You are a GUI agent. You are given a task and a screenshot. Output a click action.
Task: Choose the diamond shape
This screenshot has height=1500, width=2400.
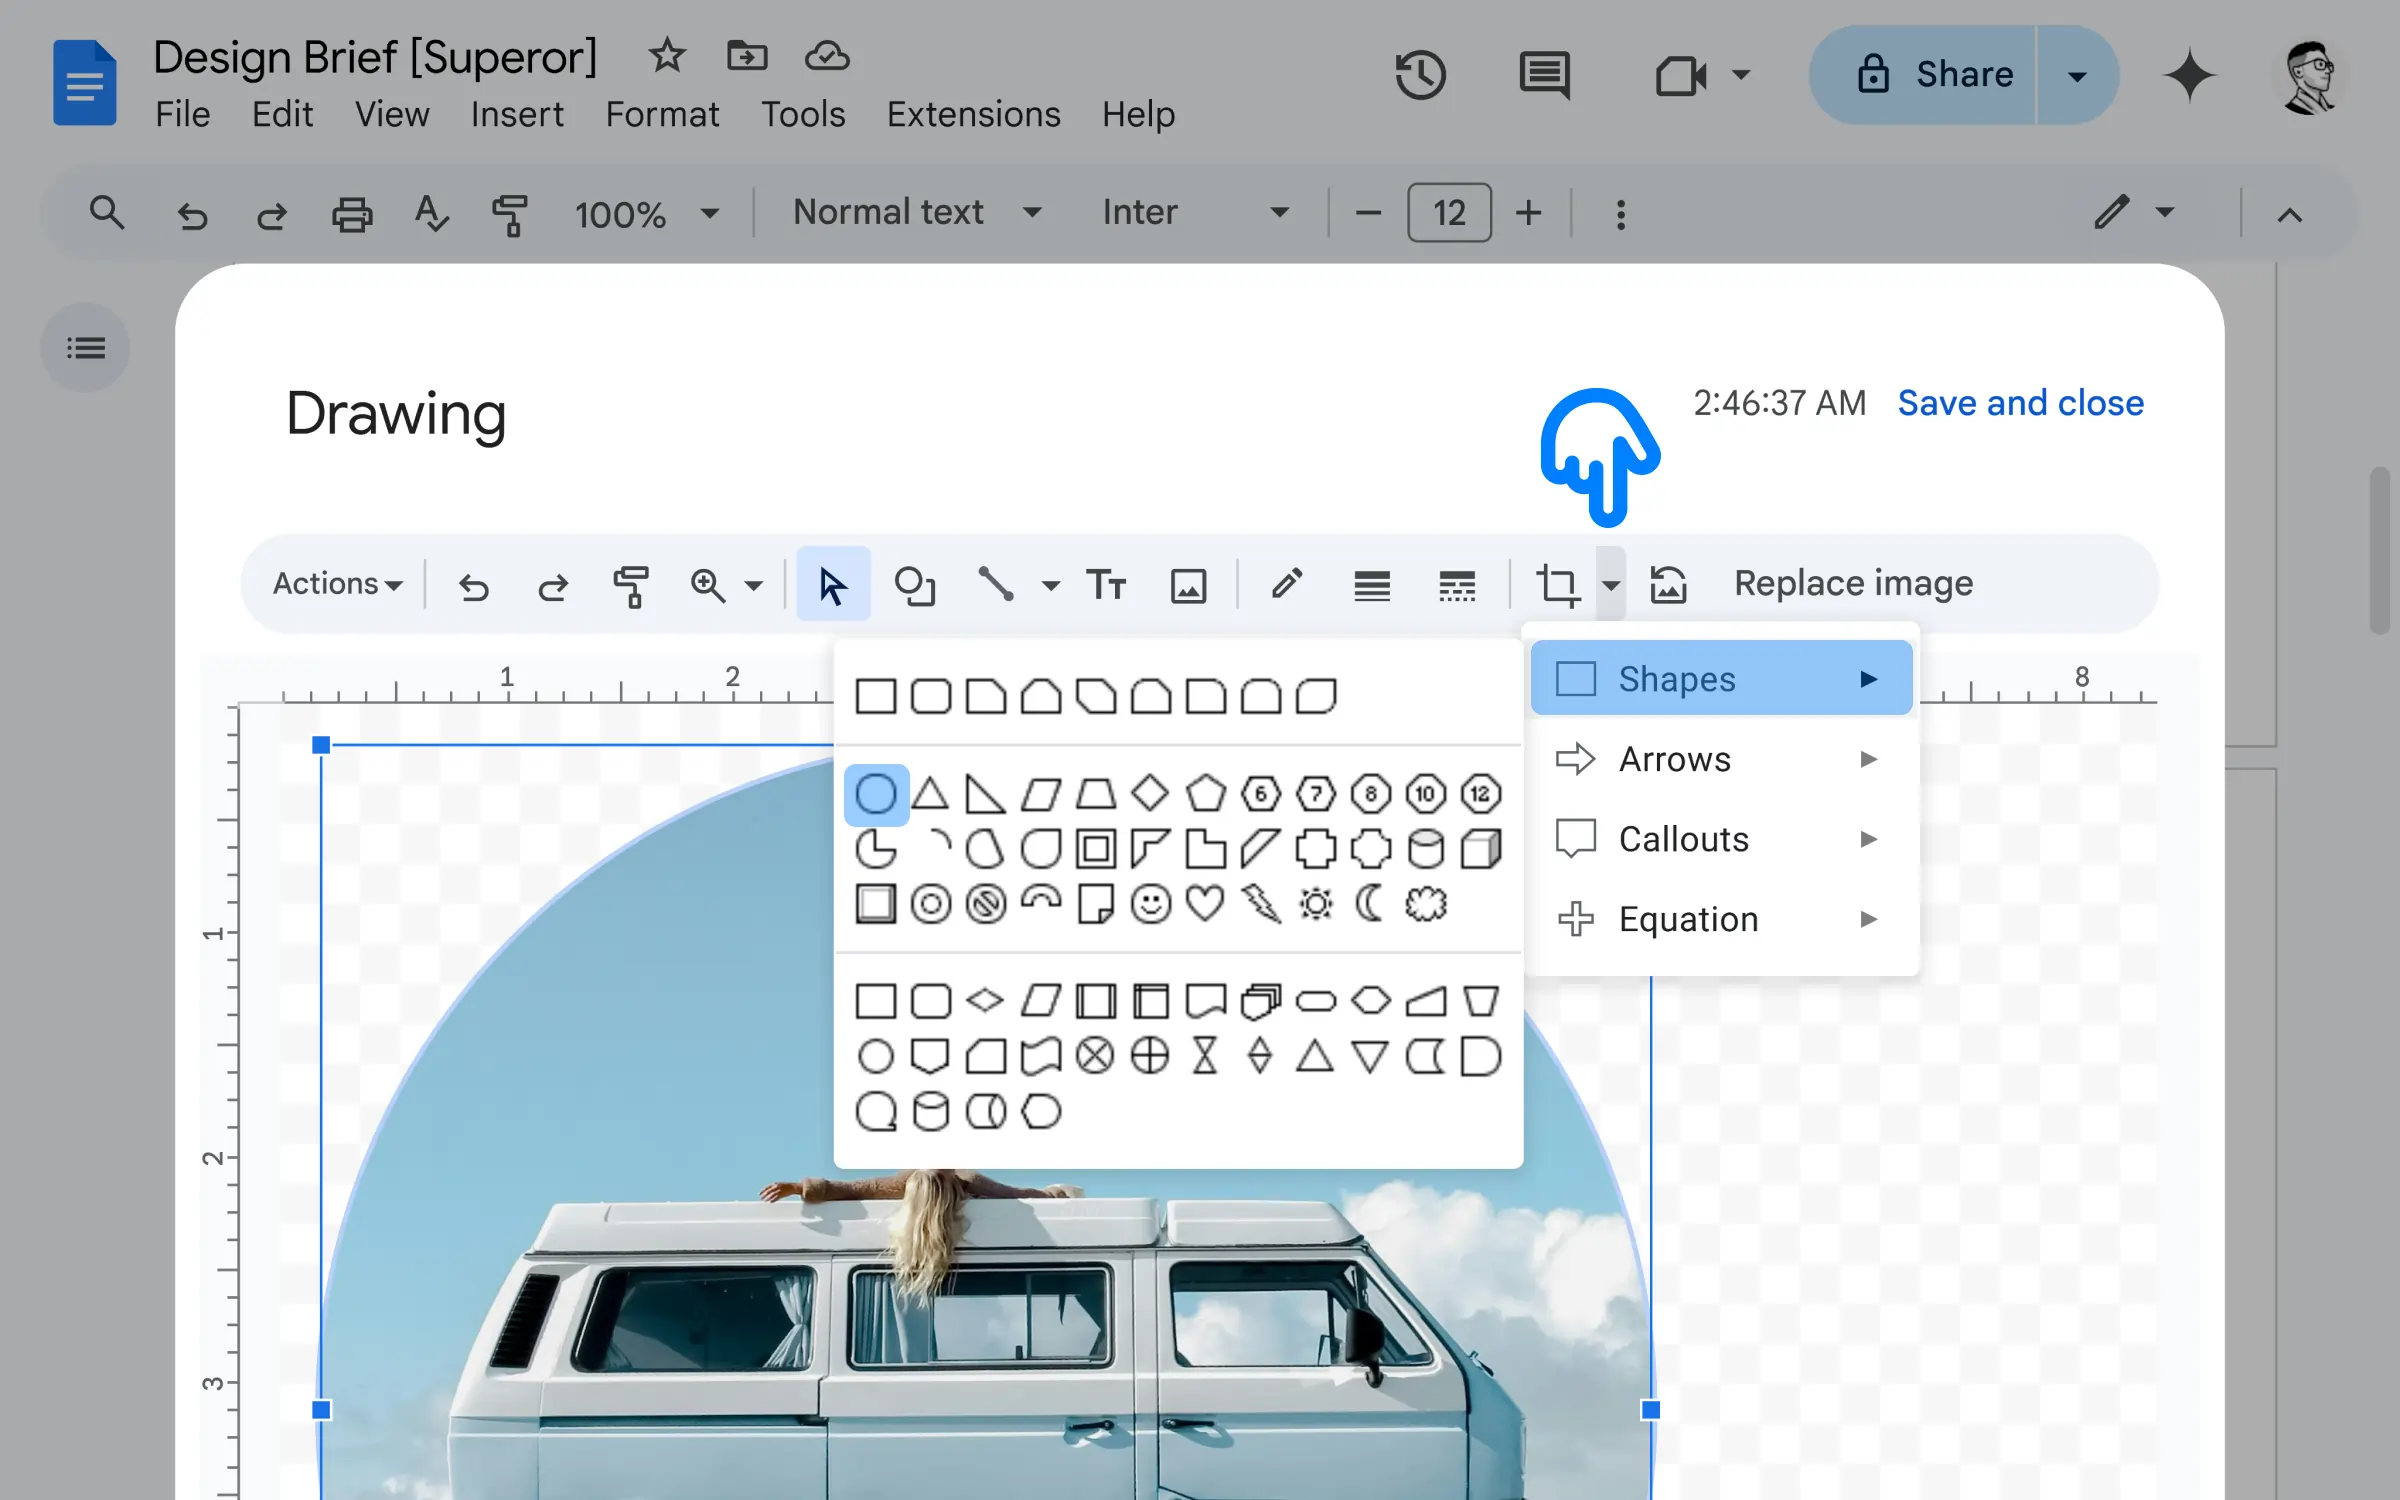tap(1150, 794)
